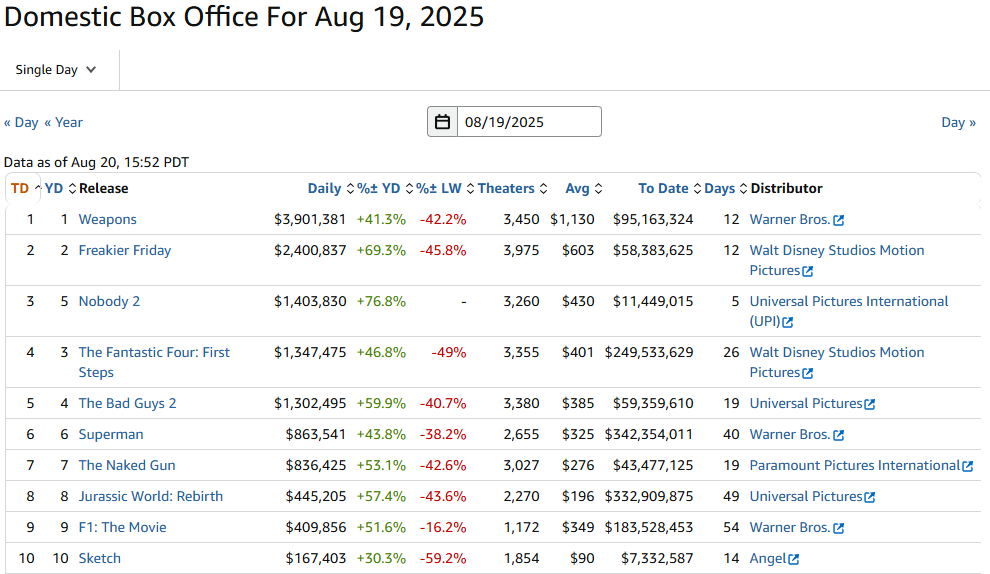The height and width of the screenshot is (574, 990).
Task: Open Paramount Pictures International distributor link
Action: pyautogui.click(x=855, y=465)
